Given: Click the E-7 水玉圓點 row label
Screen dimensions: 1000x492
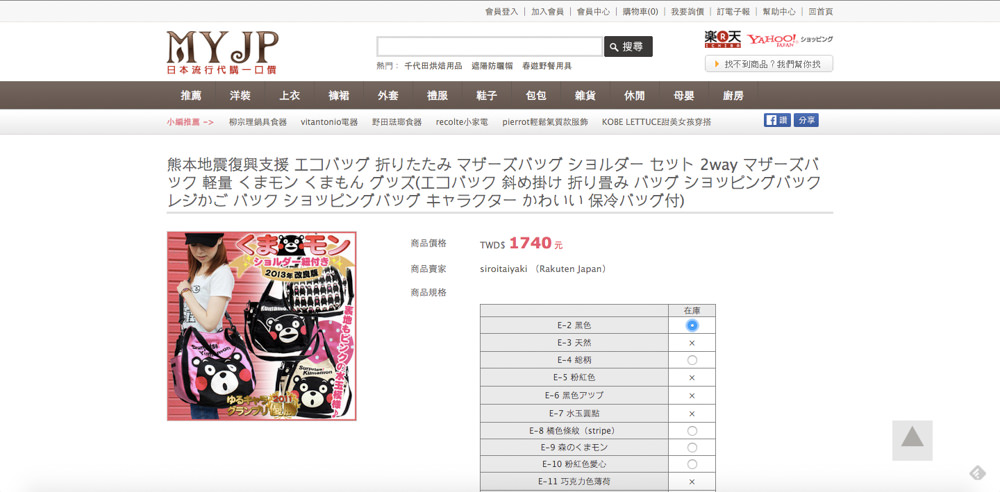Looking at the screenshot, I should click(x=574, y=414).
